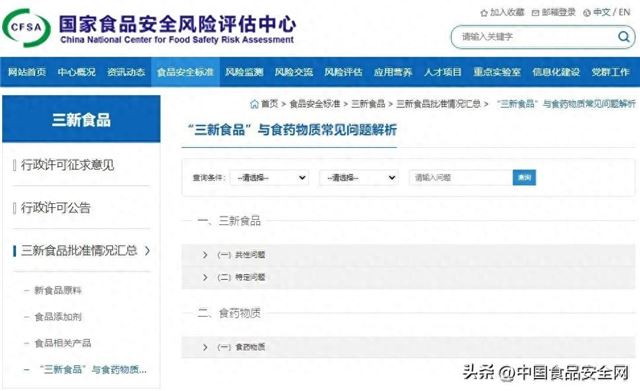Click 三新食品 in the breadcrumb
The height and width of the screenshot is (391, 640).
[368, 104]
